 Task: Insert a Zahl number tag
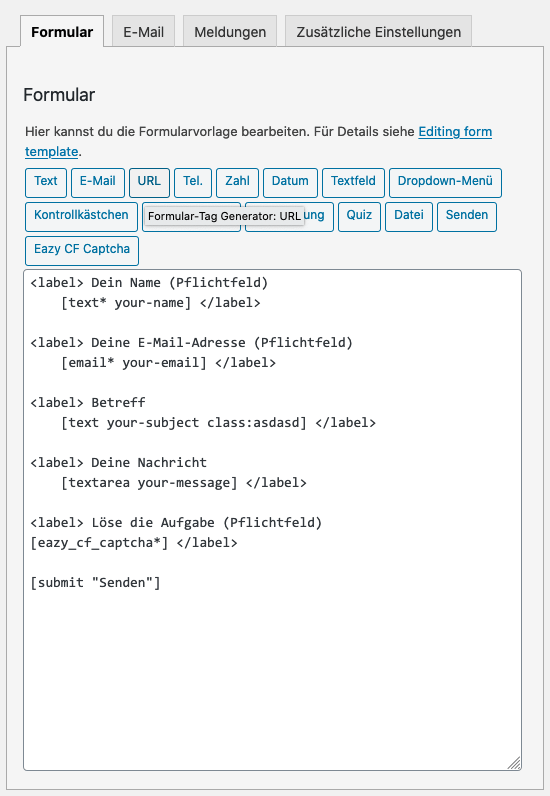point(237,182)
